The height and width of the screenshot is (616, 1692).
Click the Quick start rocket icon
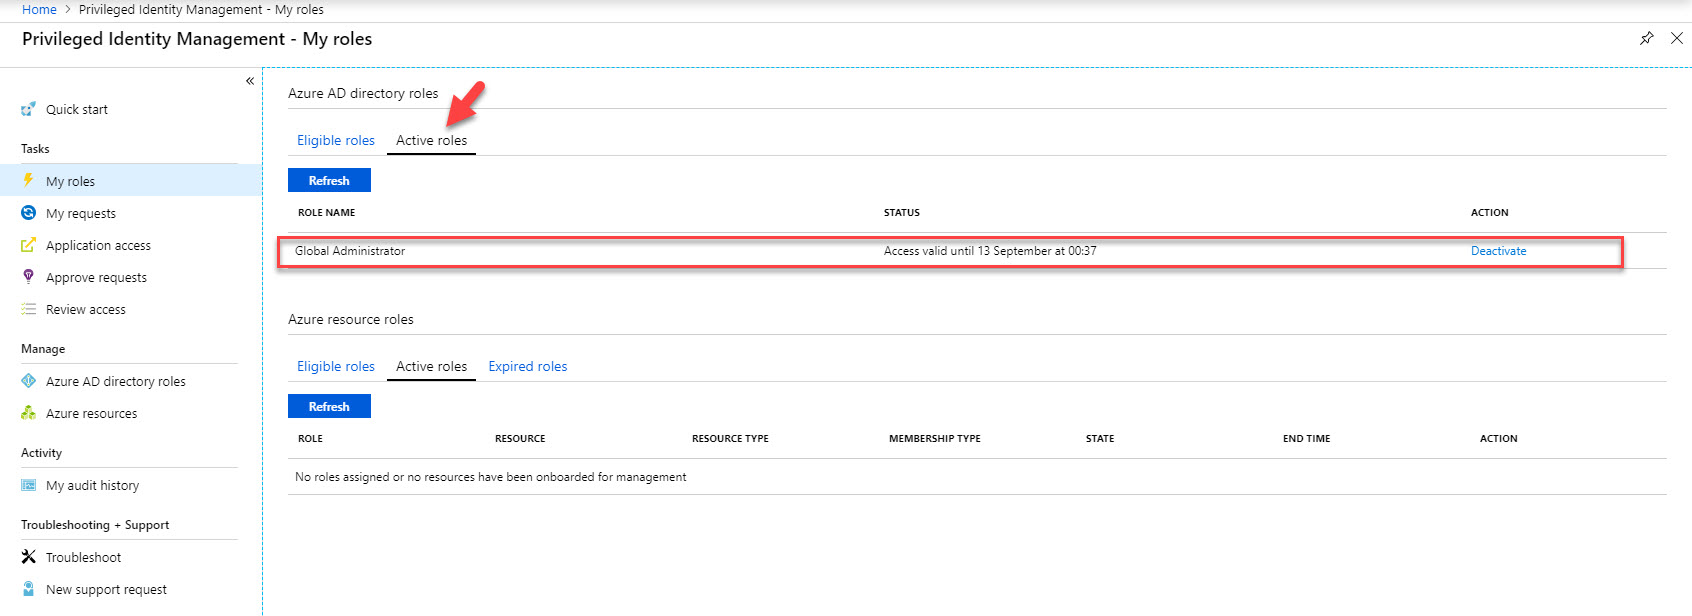pos(29,109)
